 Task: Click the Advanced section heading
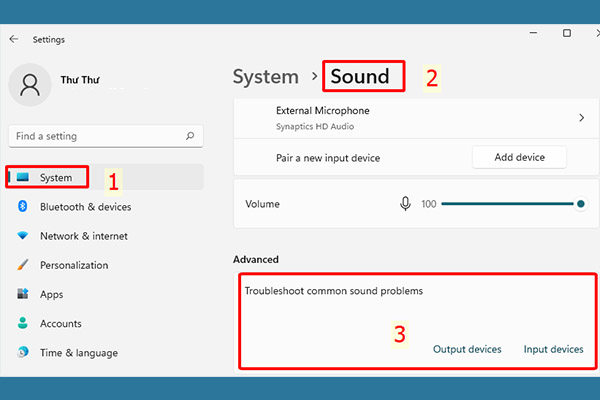coord(256,259)
